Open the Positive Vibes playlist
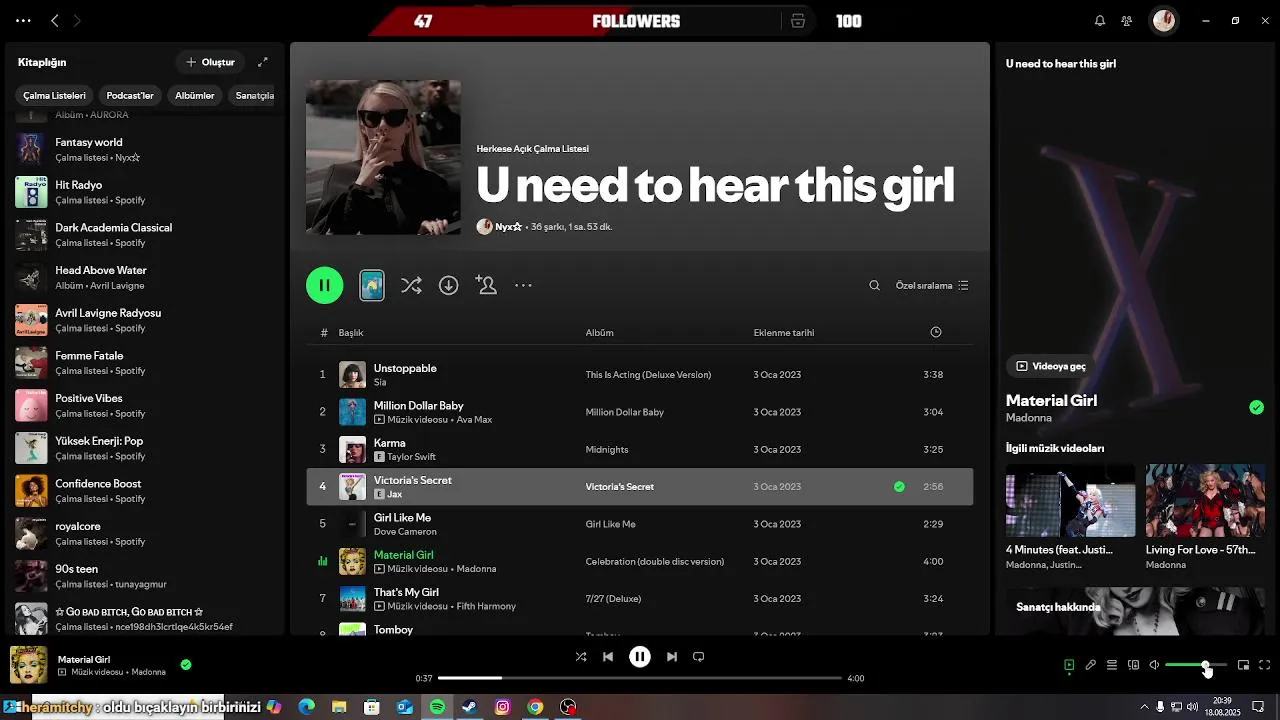 pos(145,405)
